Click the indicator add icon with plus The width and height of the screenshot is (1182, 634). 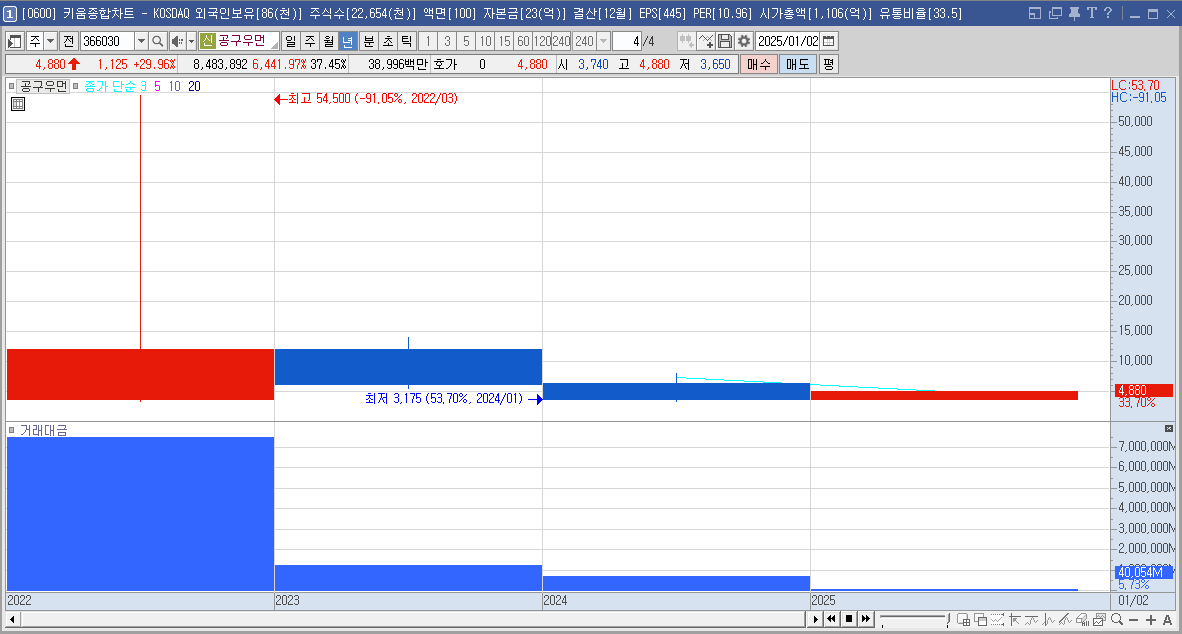686,41
